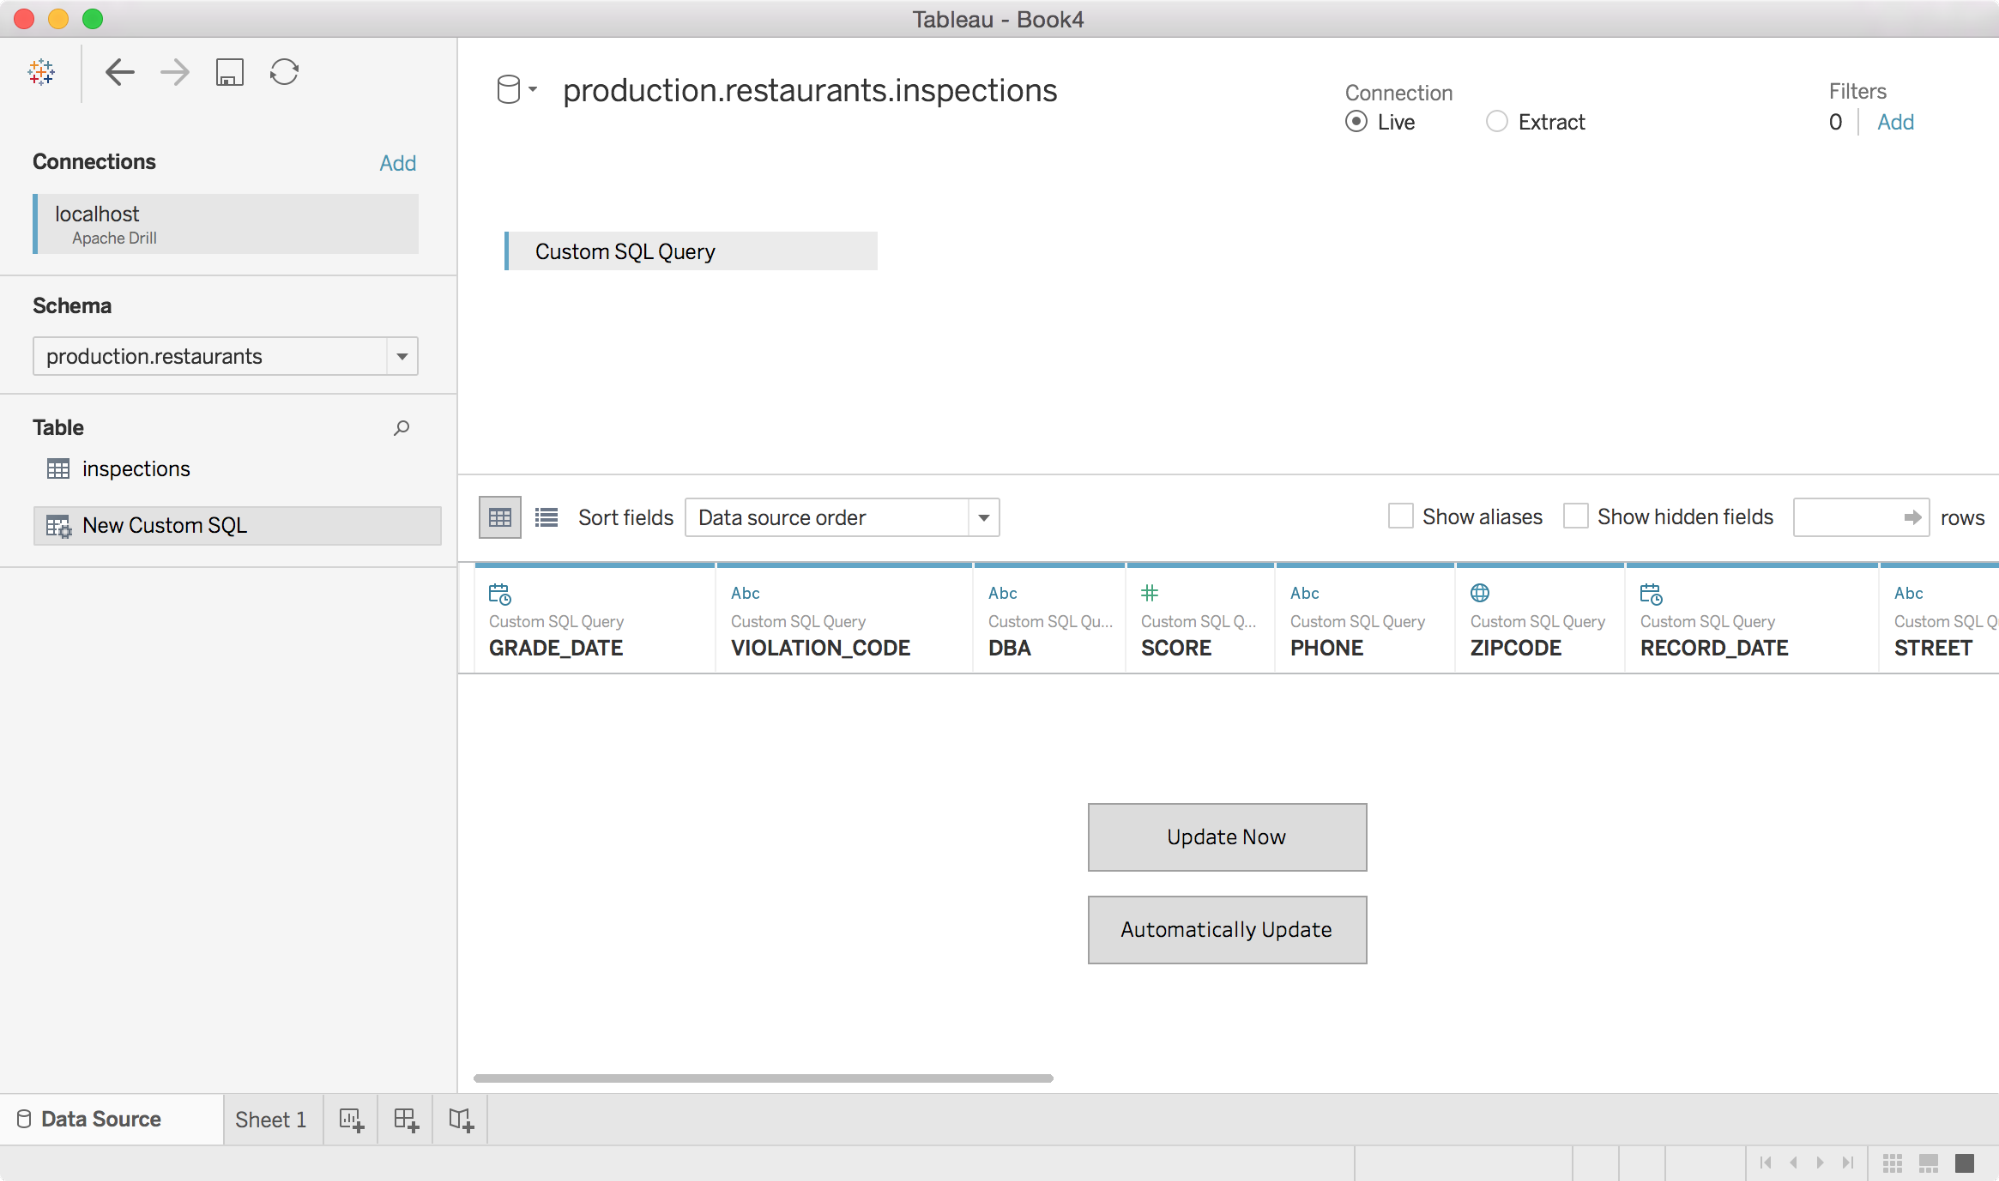The width and height of the screenshot is (1999, 1181).
Task: Open the production.restaurants schema dropdown
Action: [402, 357]
